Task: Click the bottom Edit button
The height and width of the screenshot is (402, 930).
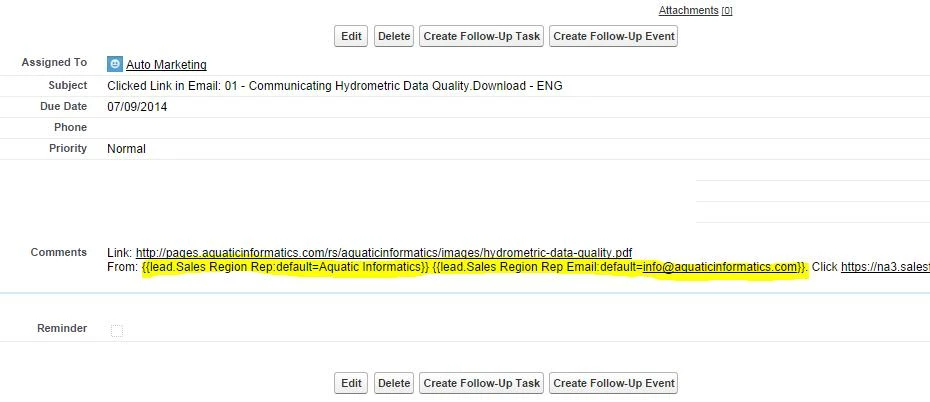Action: [x=351, y=383]
